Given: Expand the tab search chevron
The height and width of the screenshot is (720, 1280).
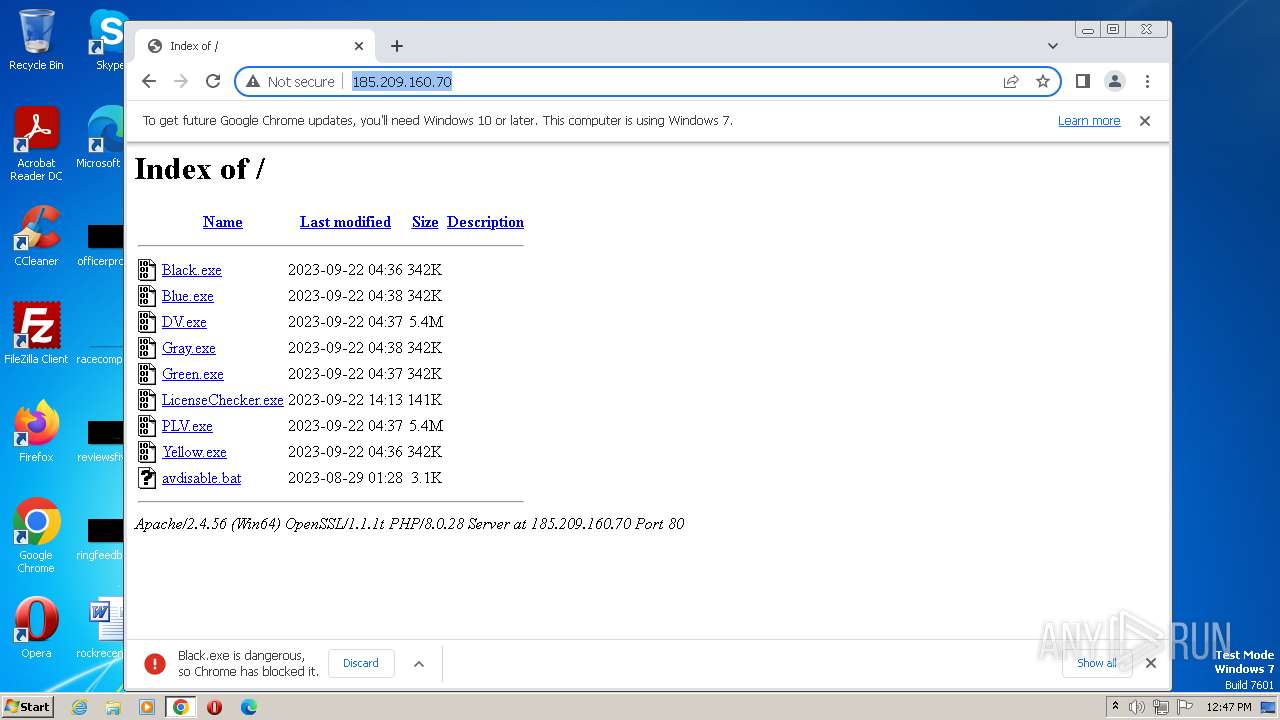Looking at the screenshot, I should pyautogui.click(x=1053, y=46).
